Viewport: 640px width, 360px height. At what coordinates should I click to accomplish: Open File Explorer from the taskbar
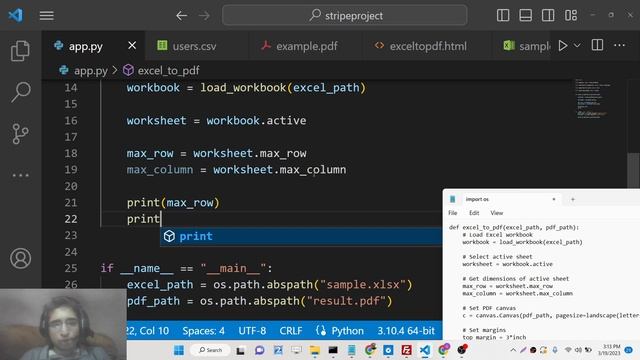tap(314, 350)
